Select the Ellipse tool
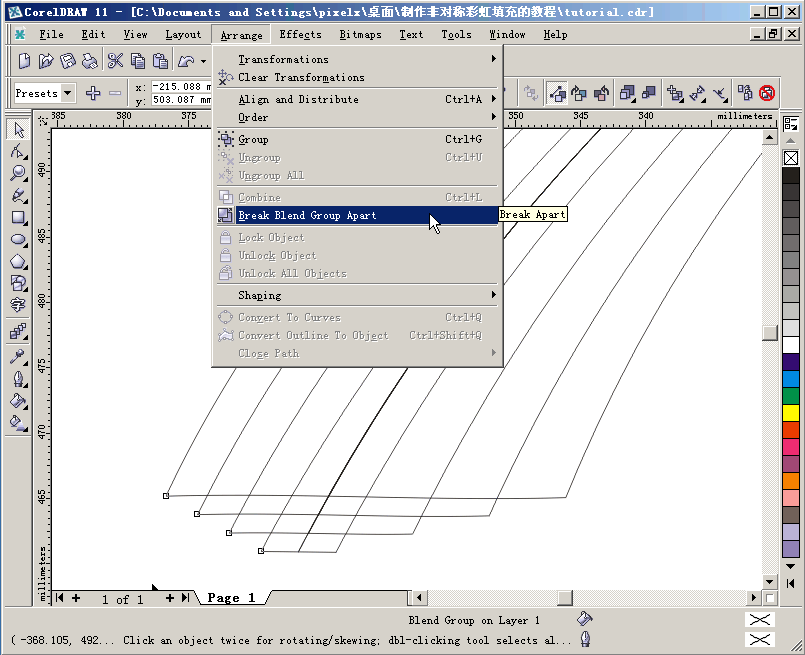This screenshot has width=805, height=655. tap(18, 240)
